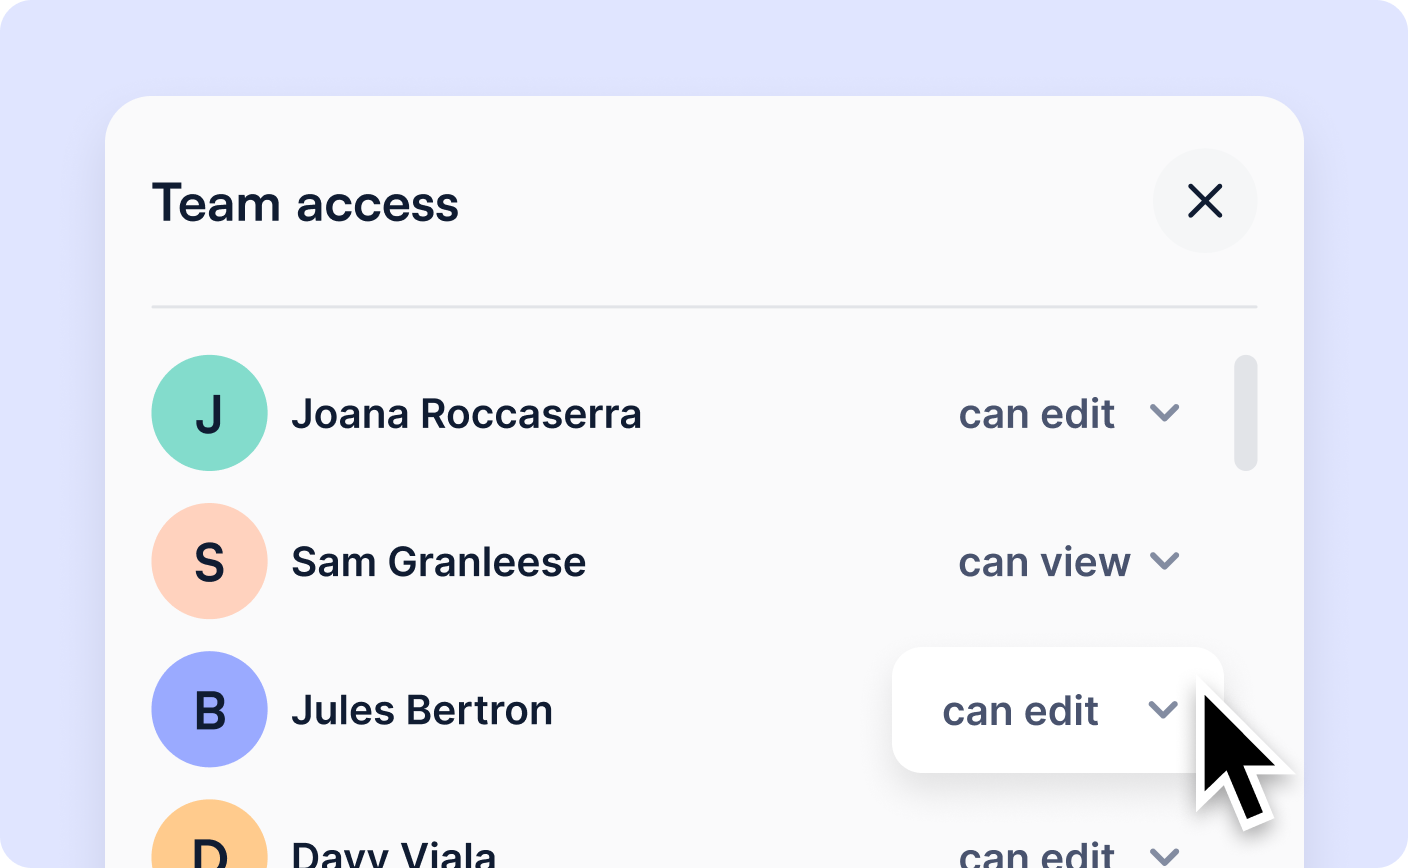1408x868 pixels.
Task: Open Jules Bertron's highlighted can edit dropdown
Action: click(1058, 710)
